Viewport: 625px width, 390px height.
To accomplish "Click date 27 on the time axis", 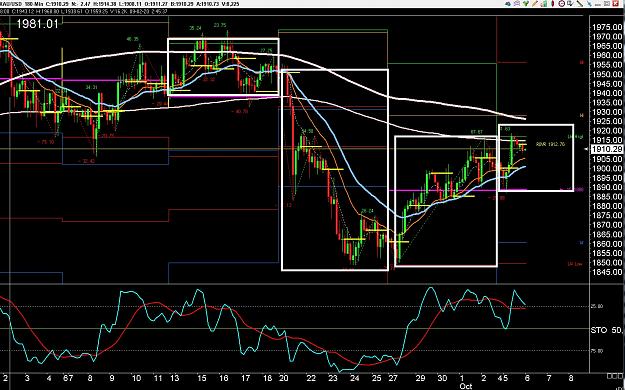I will (393, 378).
